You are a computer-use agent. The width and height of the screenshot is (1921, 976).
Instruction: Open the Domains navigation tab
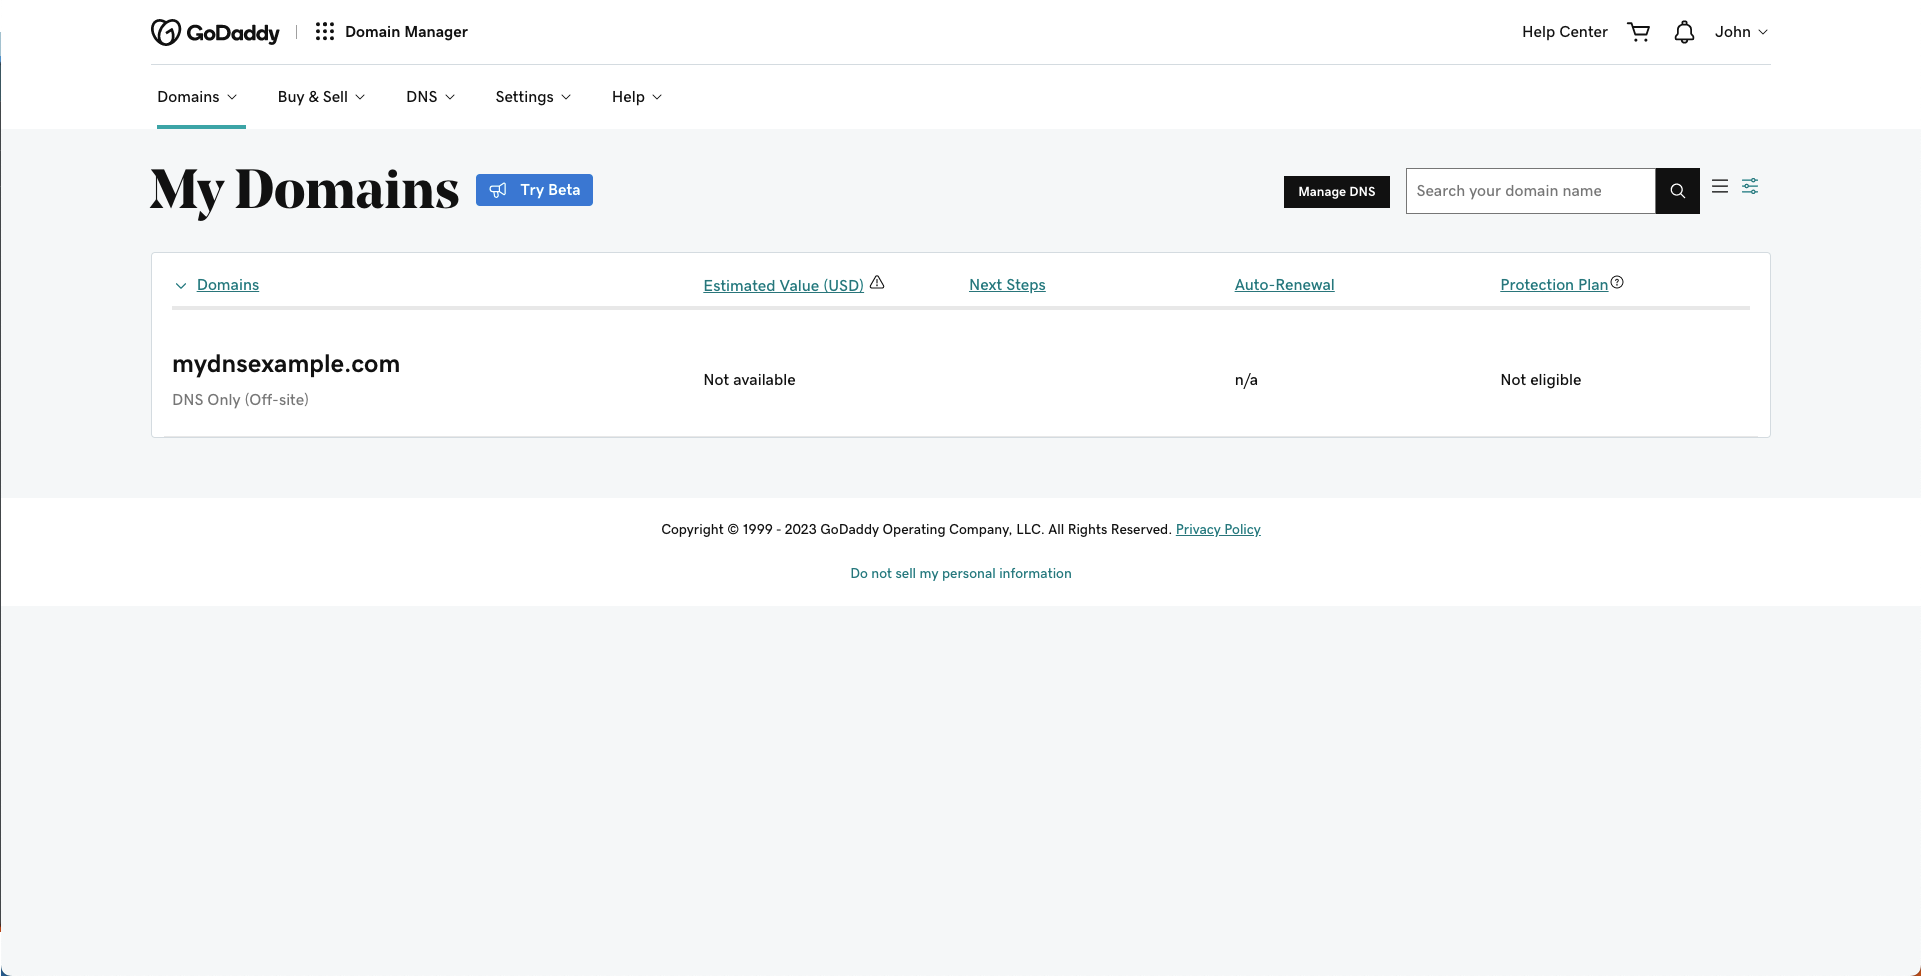(x=197, y=97)
